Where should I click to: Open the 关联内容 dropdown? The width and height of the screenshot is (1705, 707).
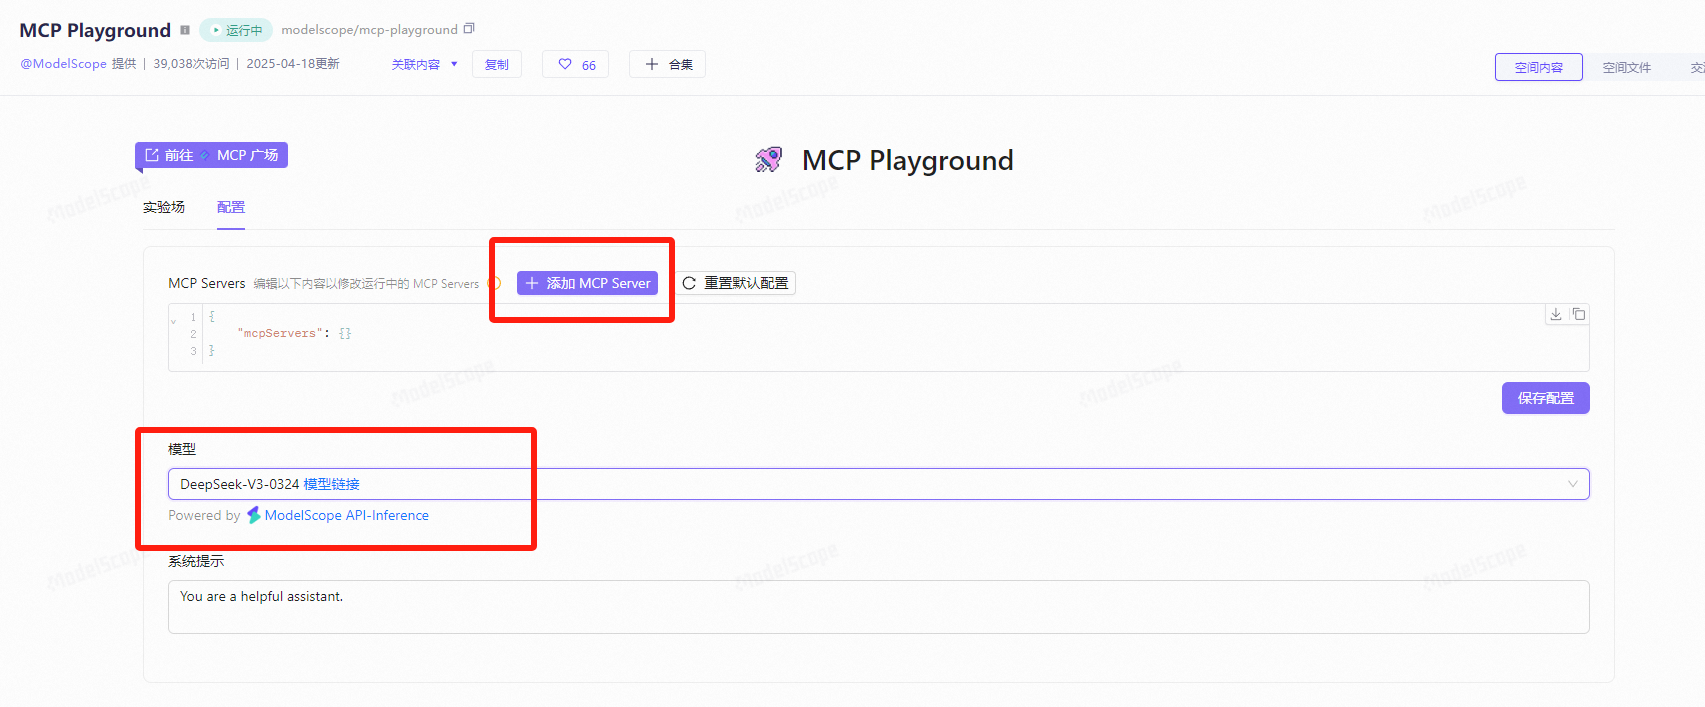point(424,64)
